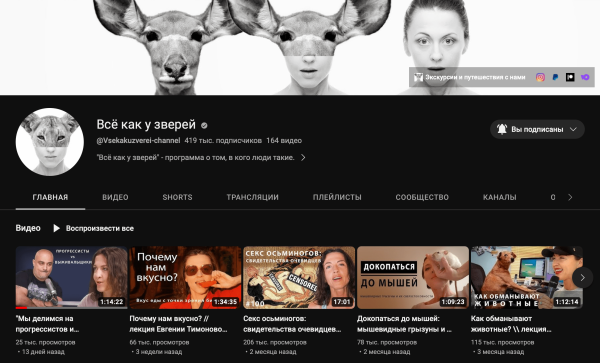Click the excursions link icon in banner
The height and width of the screenshot is (363, 600).
418,77
